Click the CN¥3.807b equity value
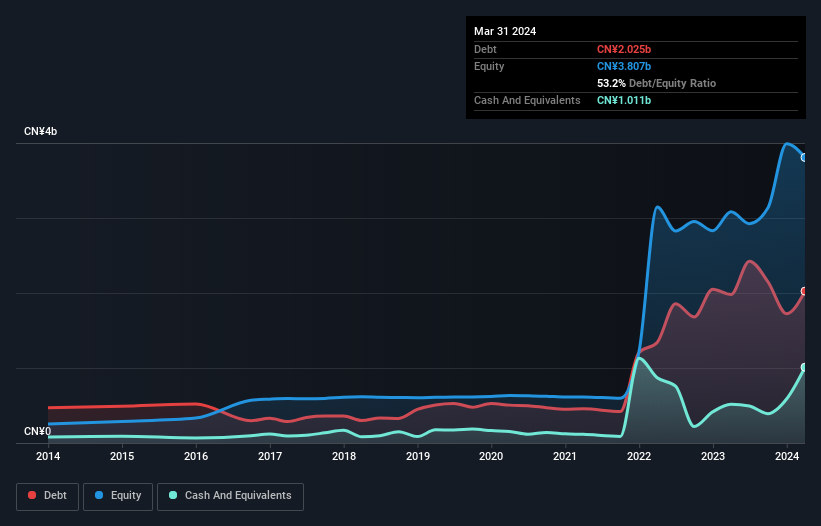The height and width of the screenshot is (526, 821). click(x=624, y=66)
